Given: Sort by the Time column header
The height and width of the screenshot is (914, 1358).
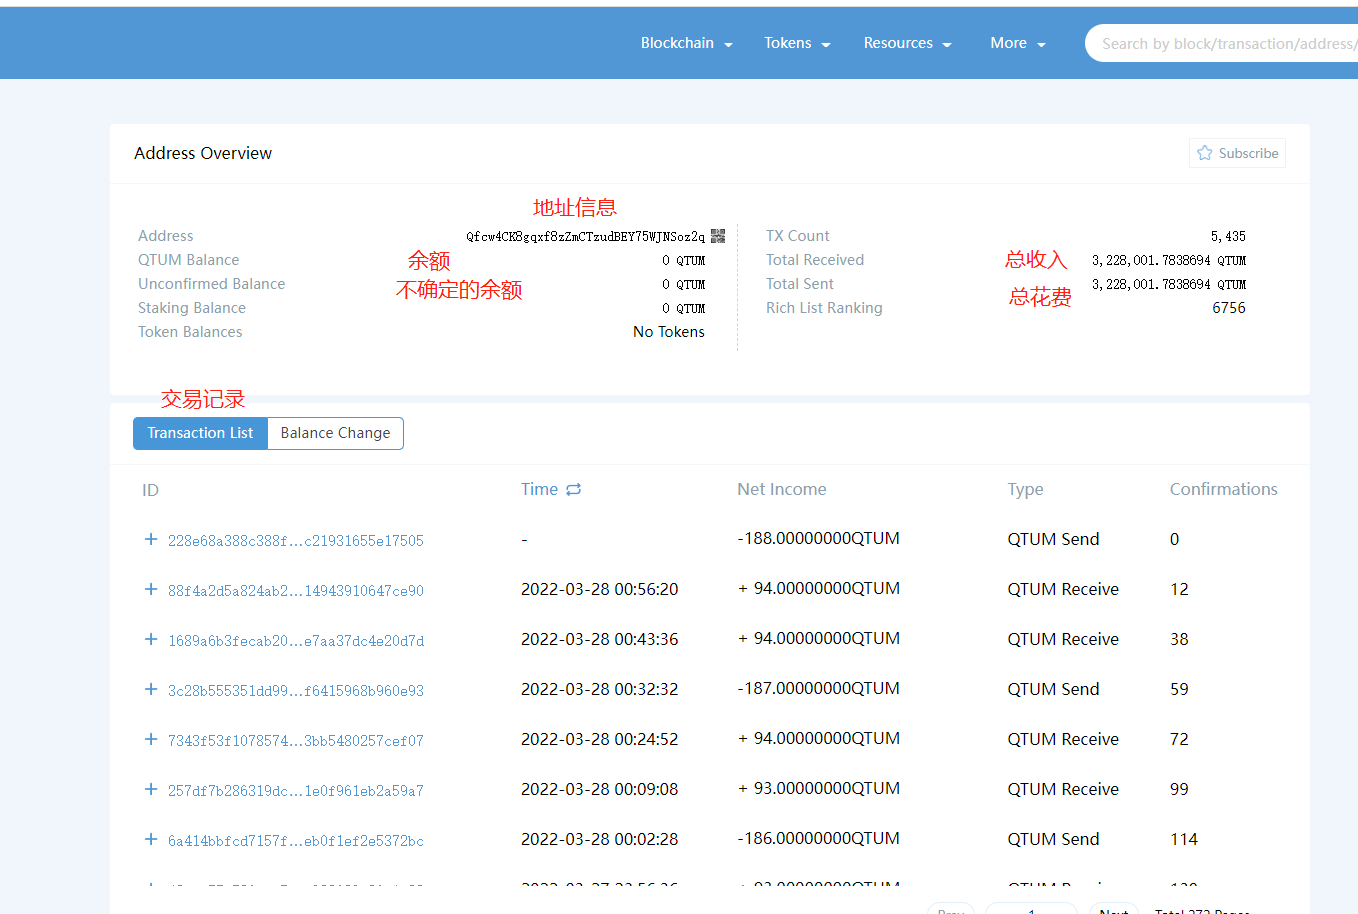Looking at the screenshot, I should pos(539,489).
